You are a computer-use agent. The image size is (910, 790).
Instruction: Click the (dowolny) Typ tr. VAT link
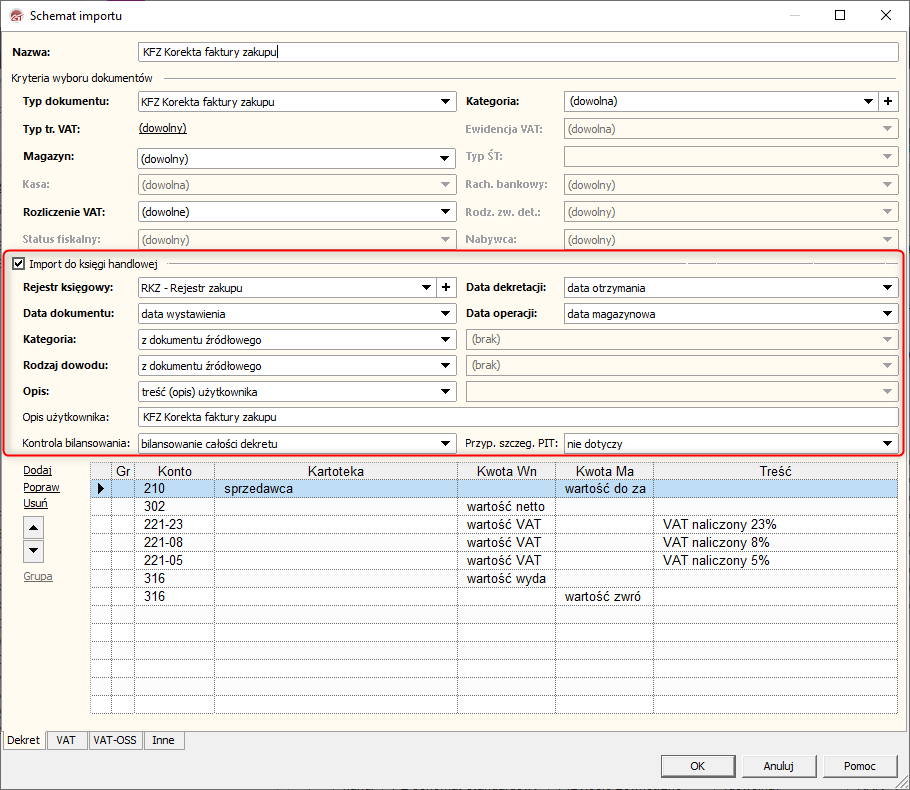[162, 128]
